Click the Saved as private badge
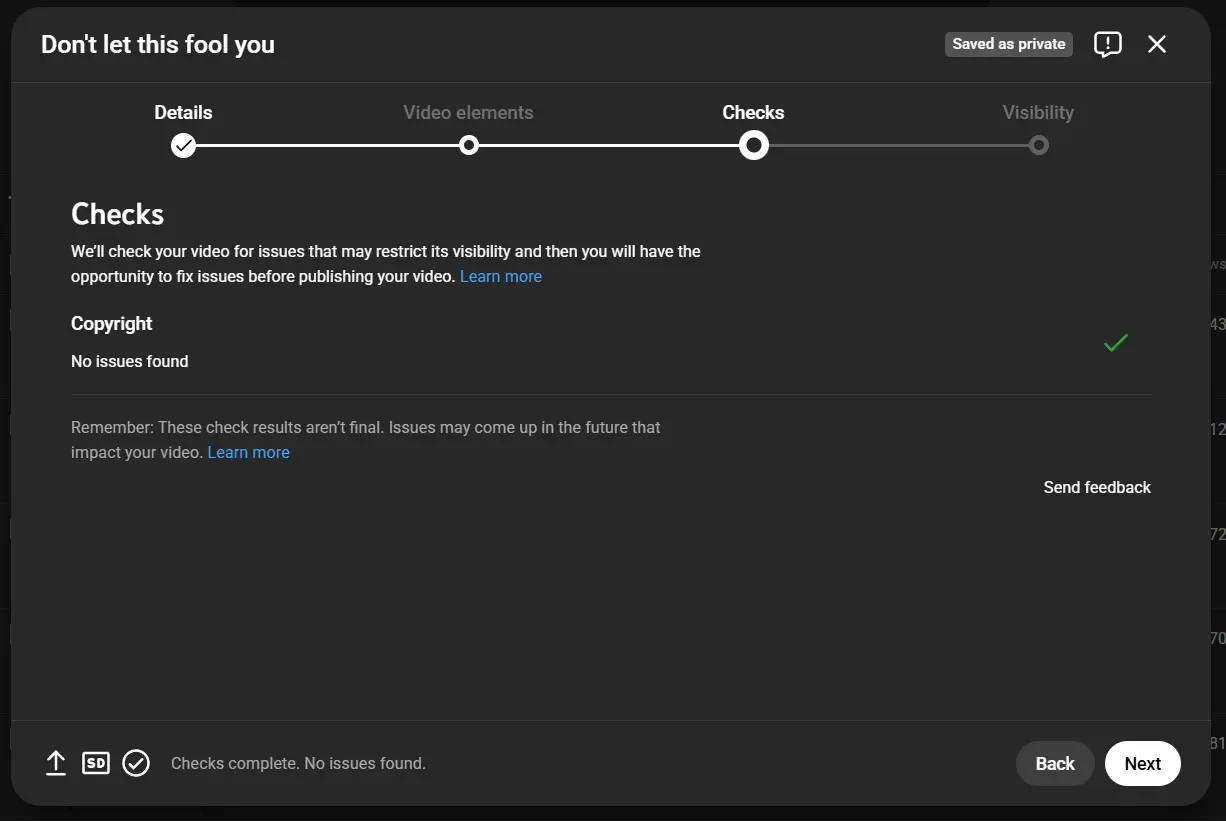1226x821 pixels. tap(1009, 44)
